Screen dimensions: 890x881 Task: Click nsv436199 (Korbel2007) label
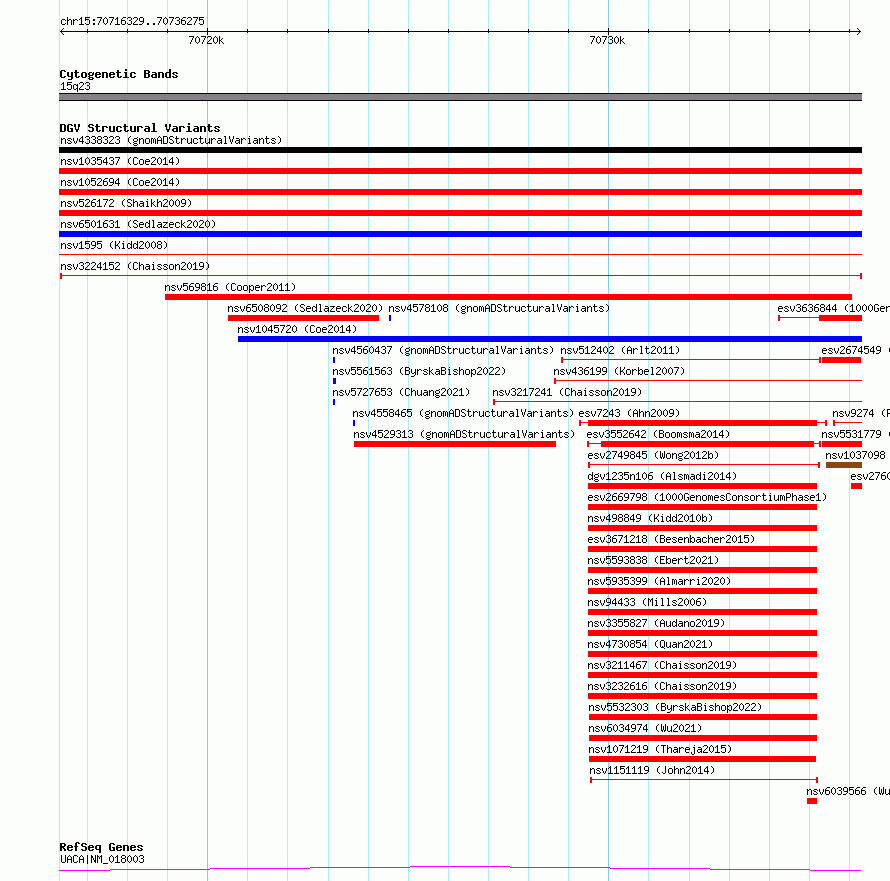pyautogui.click(x=619, y=371)
